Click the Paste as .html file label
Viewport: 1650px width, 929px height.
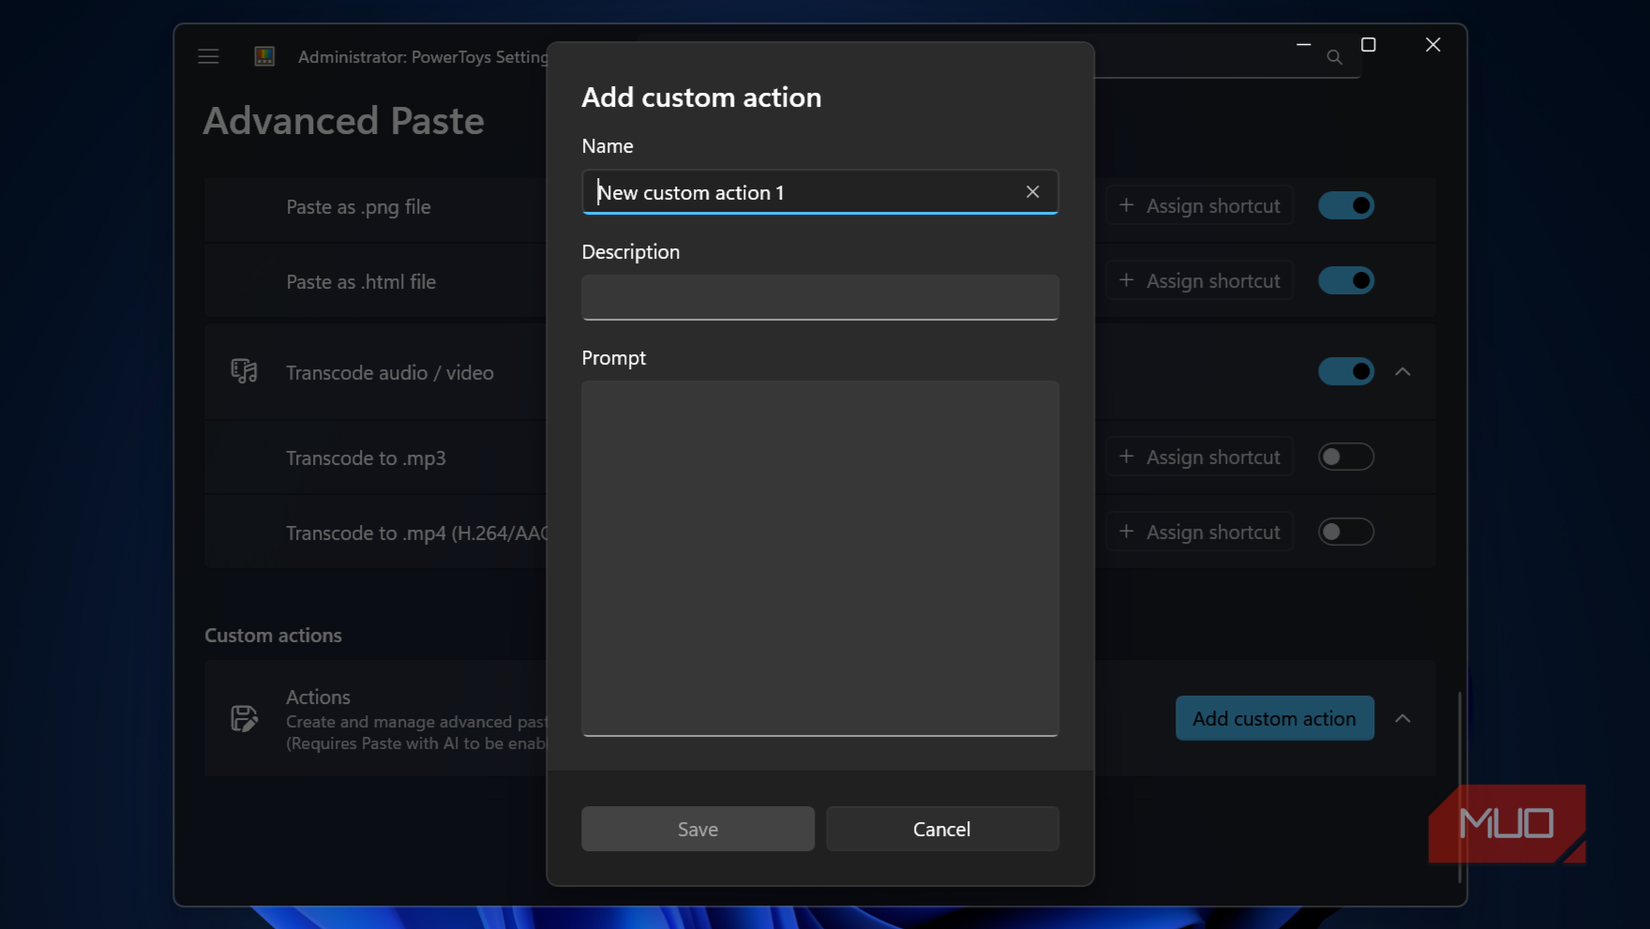pyautogui.click(x=361, y=282)
